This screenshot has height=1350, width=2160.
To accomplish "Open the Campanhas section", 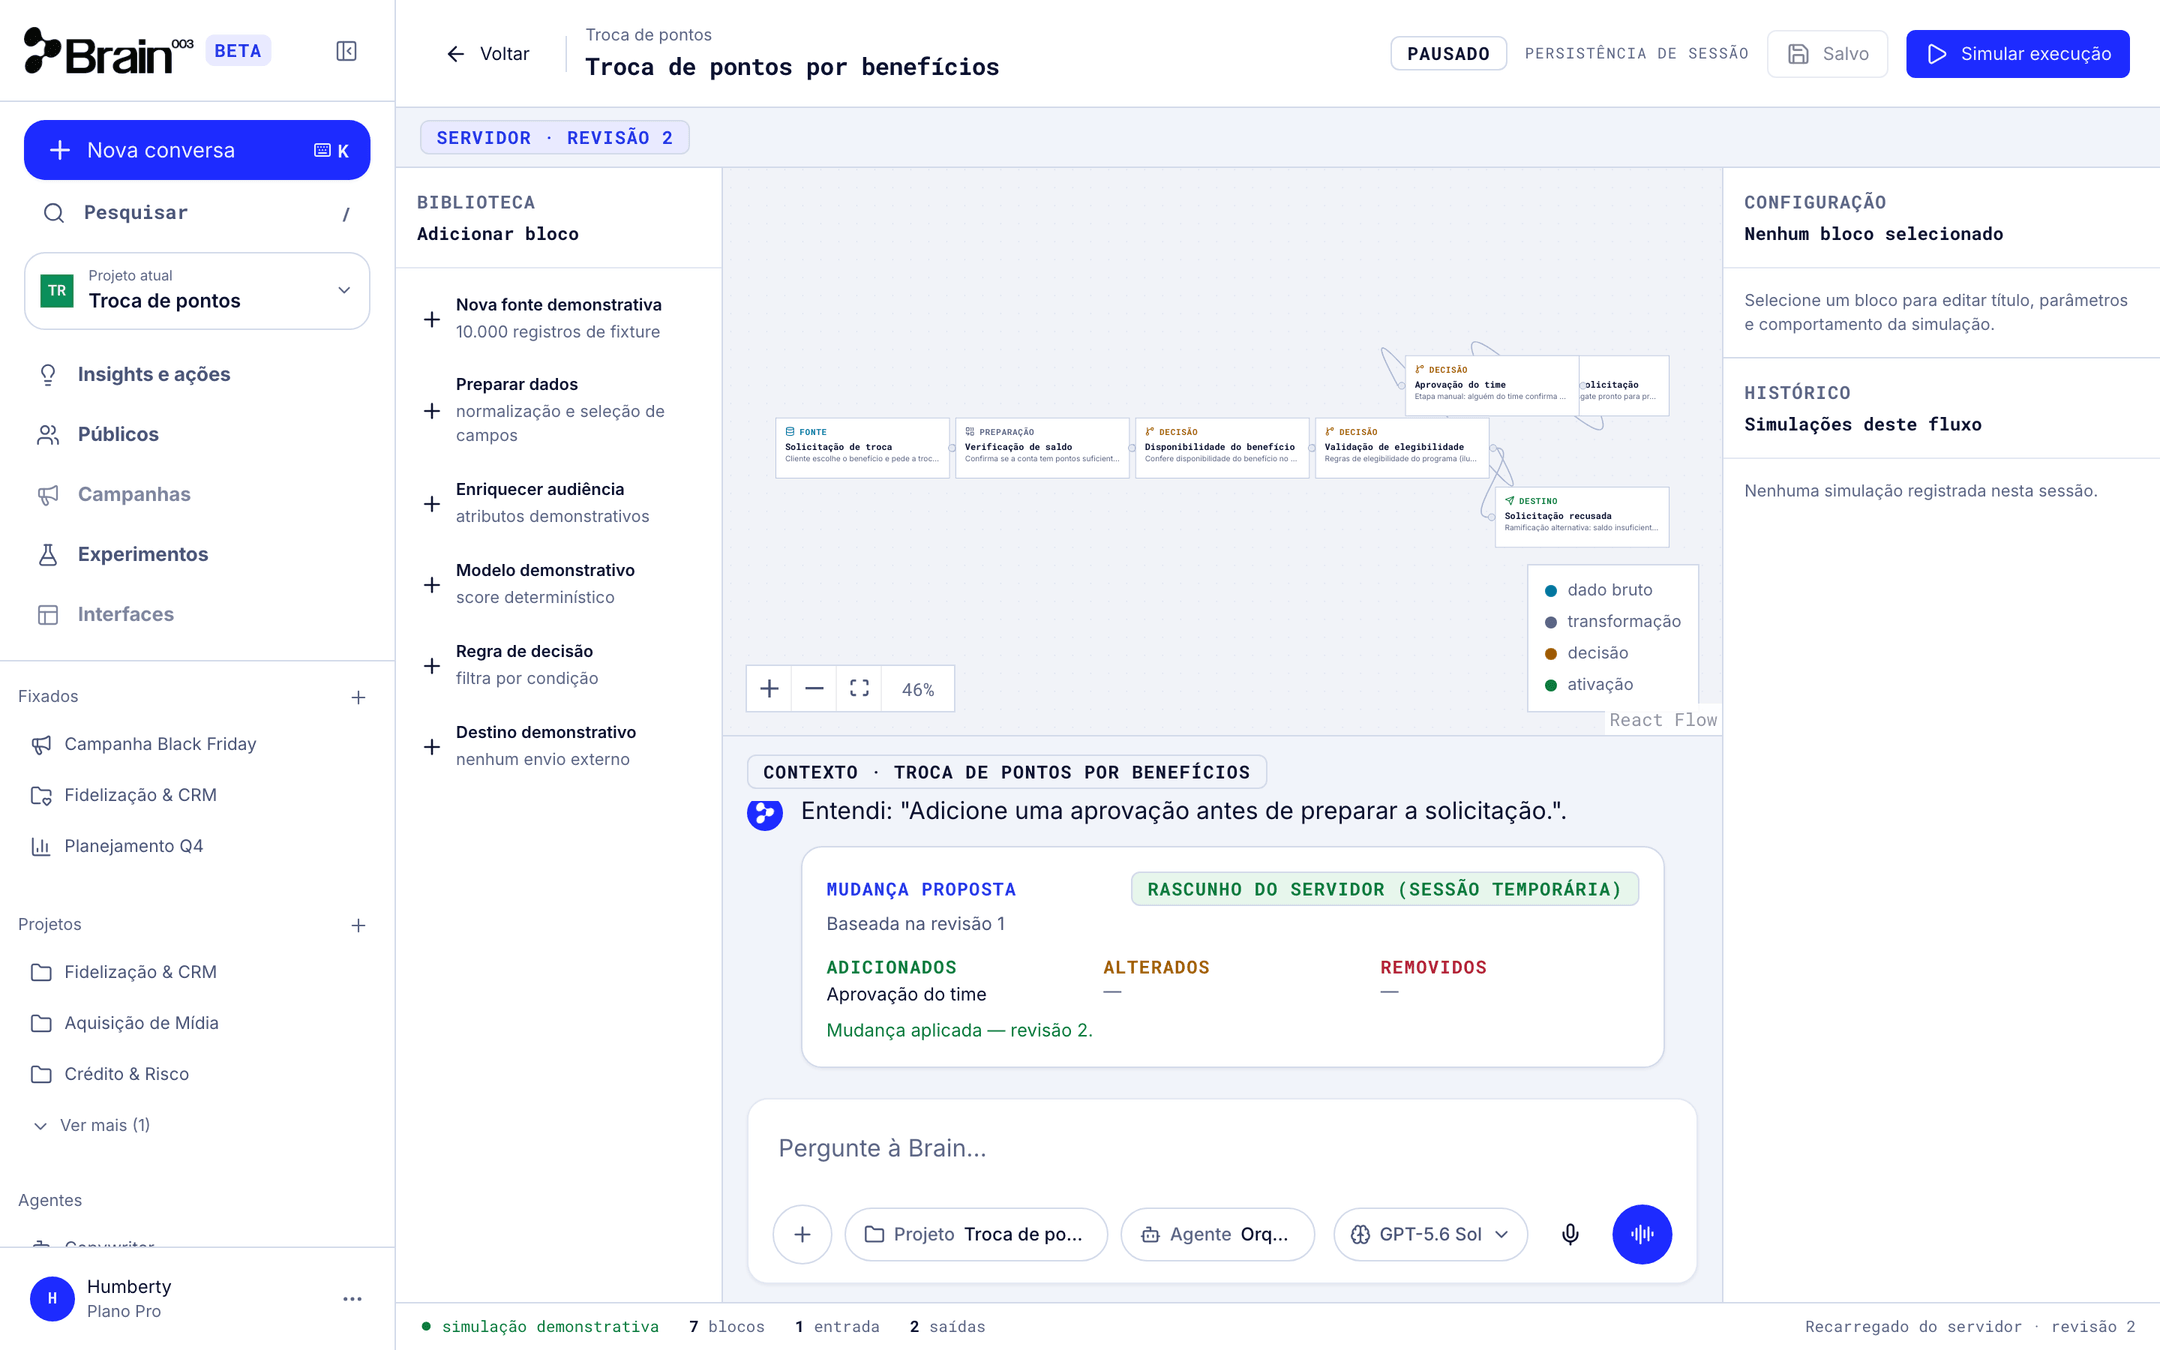I will [x=197, y=494].
